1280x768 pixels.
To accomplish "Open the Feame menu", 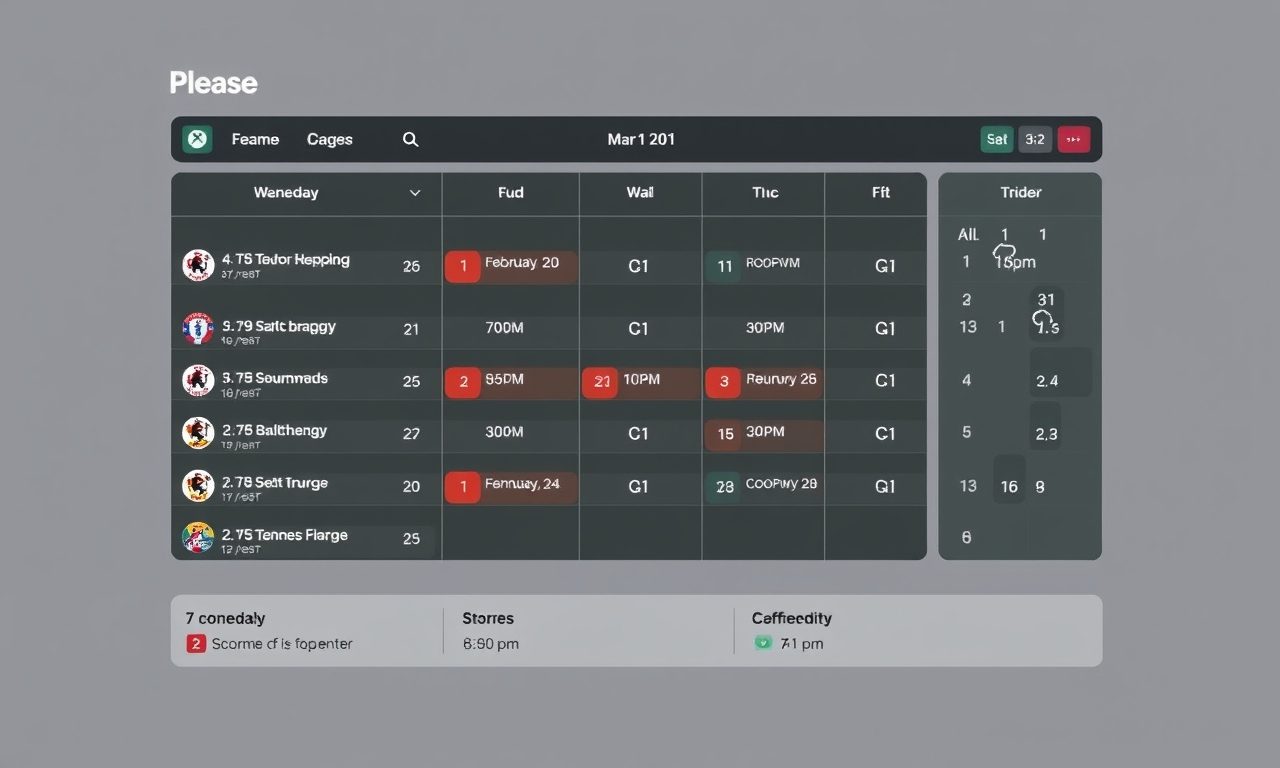I will [x=255, y=139].
